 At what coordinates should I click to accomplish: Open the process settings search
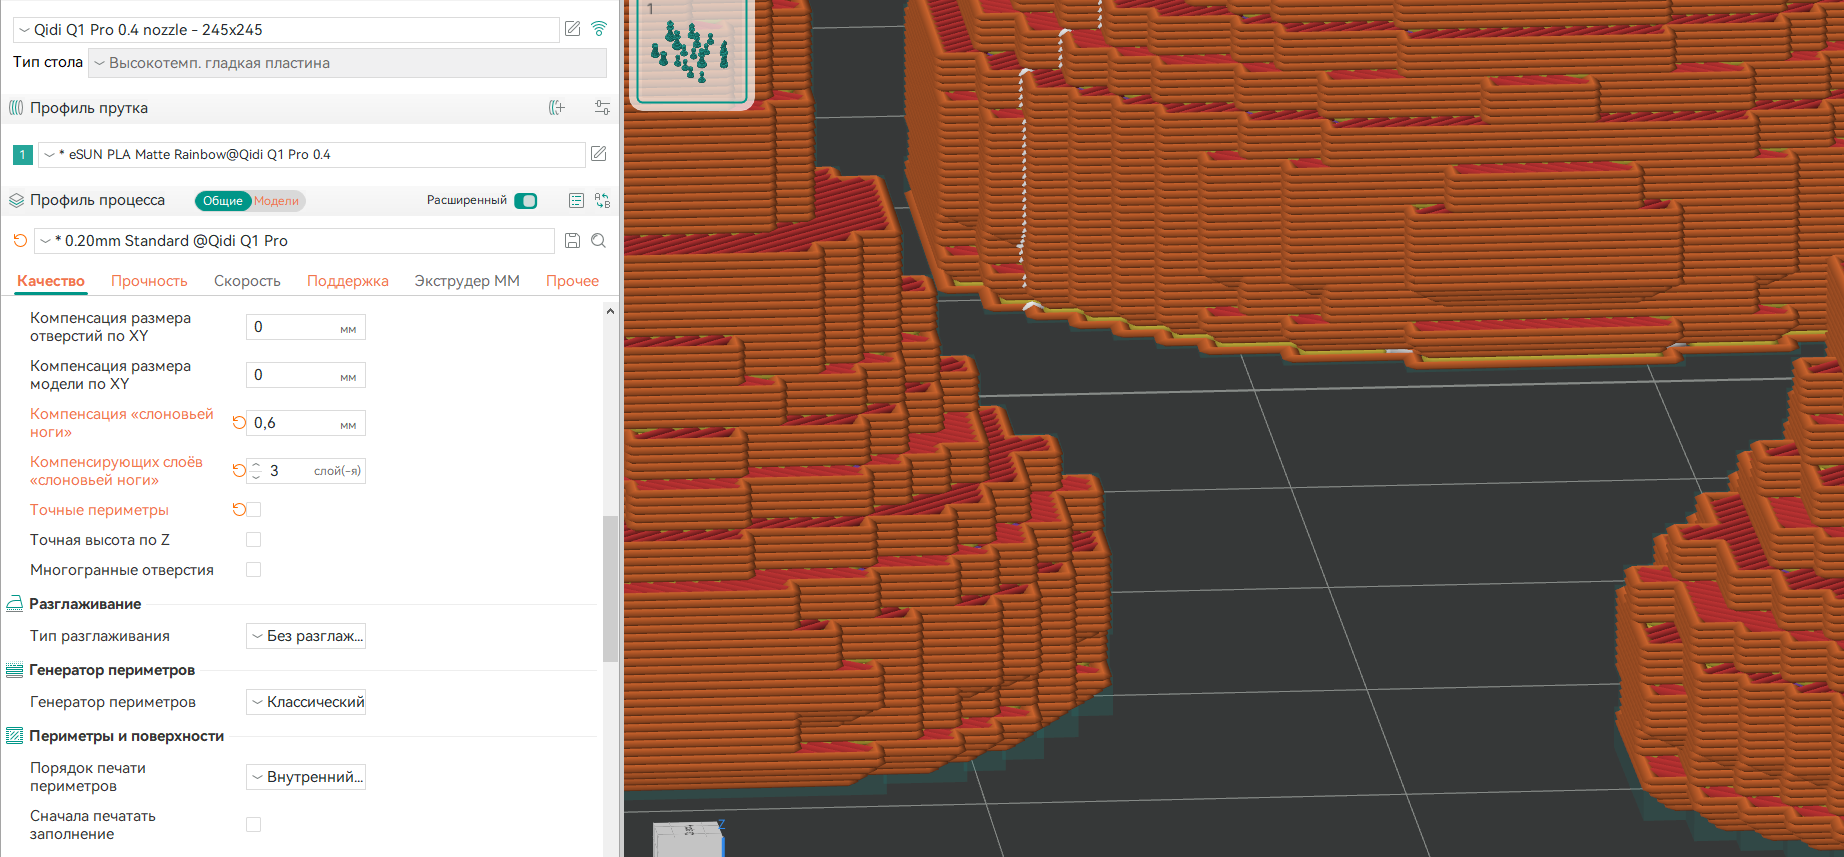click(598, 241)
